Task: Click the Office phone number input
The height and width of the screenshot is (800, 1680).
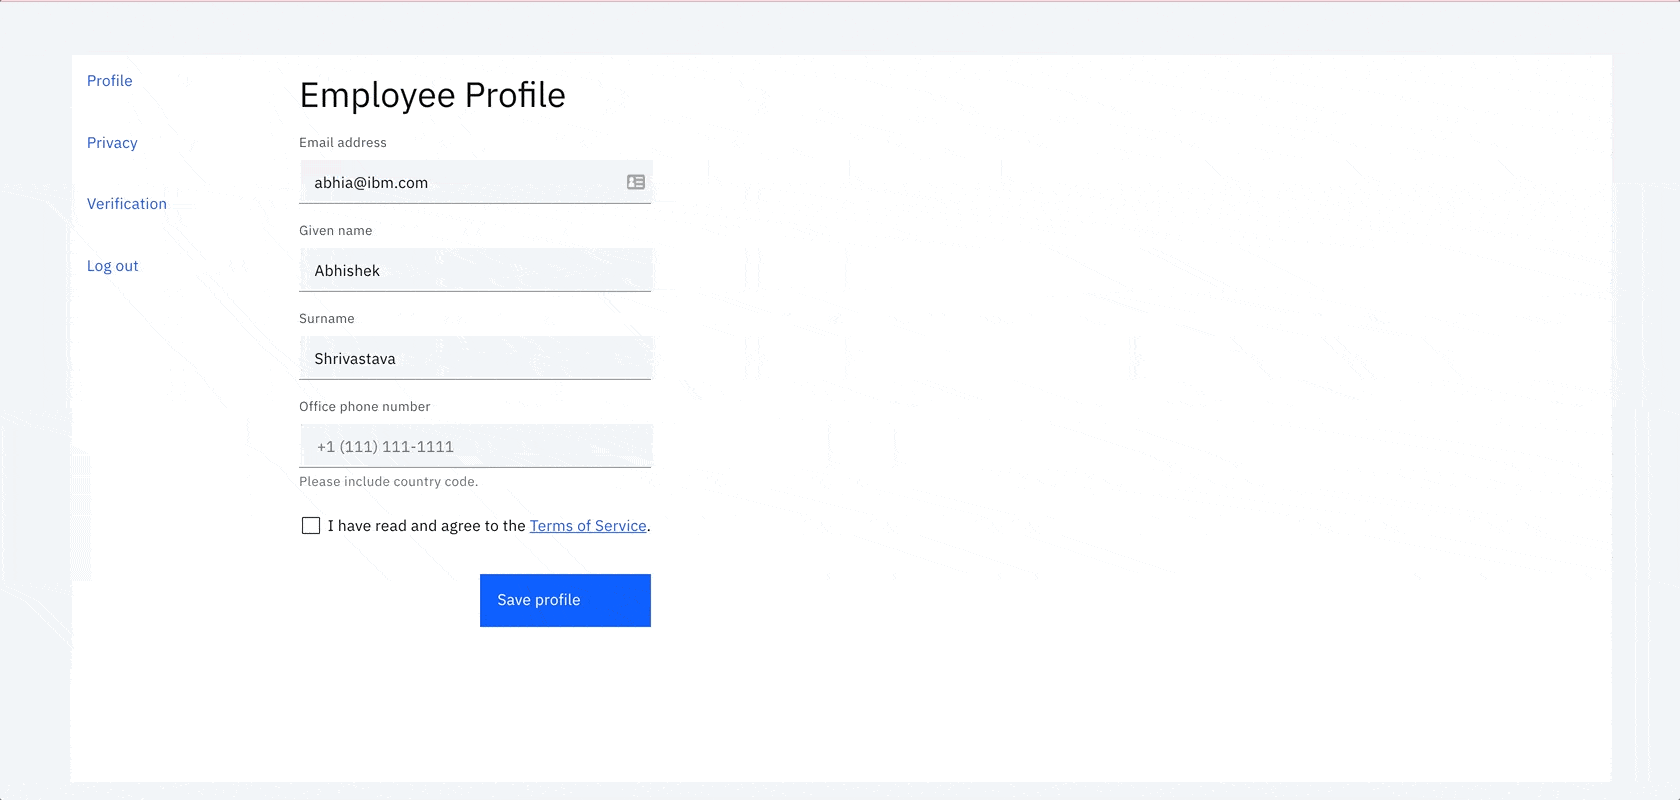Action: [475, 446]
